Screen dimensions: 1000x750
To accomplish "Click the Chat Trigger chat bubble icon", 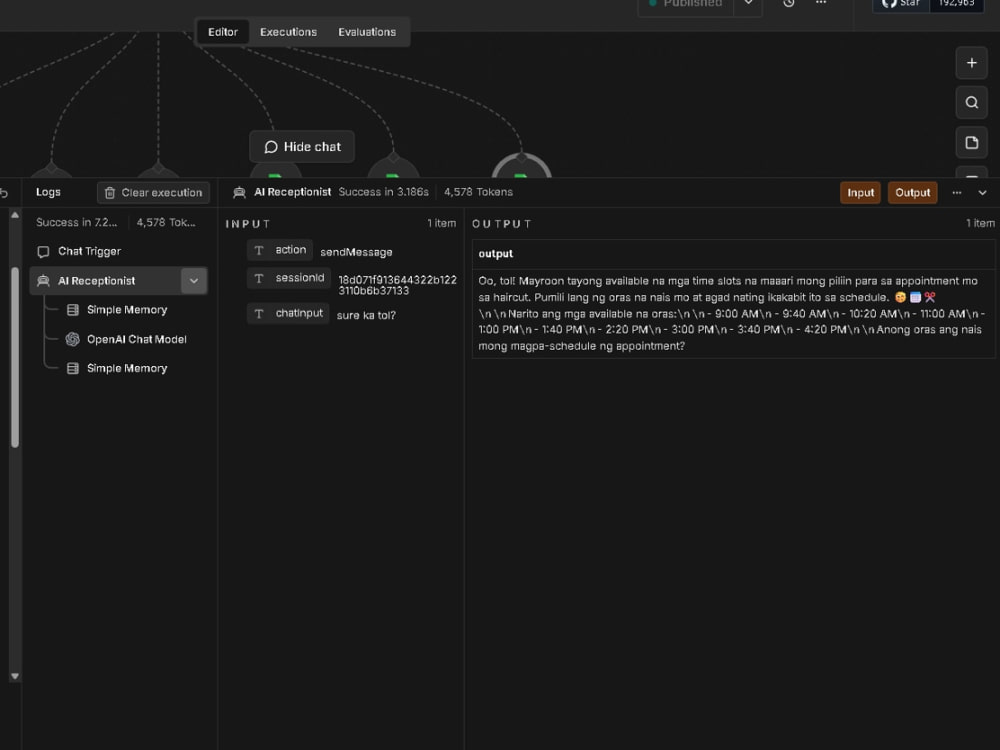I will (43, 251).
